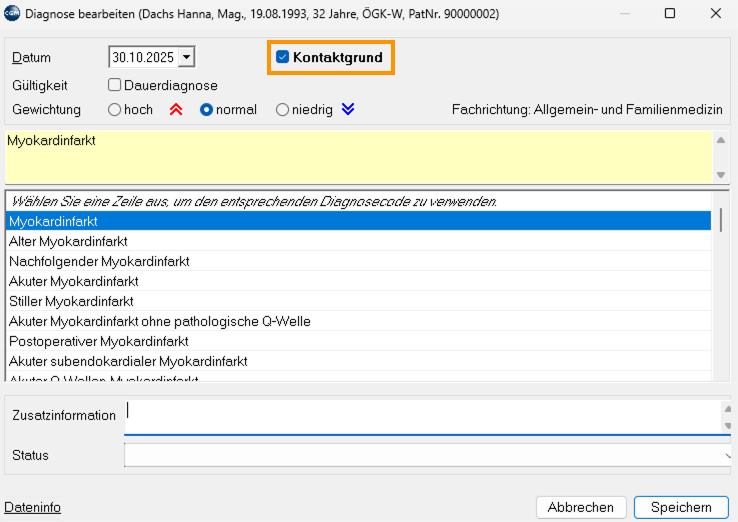Expand the Status dropdown list
The image size is (738, 522).
tap(725, 456)
